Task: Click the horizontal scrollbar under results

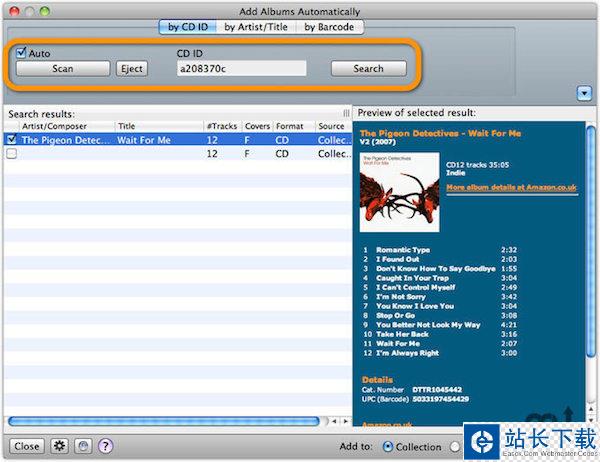Action: (x=165, y=422)
